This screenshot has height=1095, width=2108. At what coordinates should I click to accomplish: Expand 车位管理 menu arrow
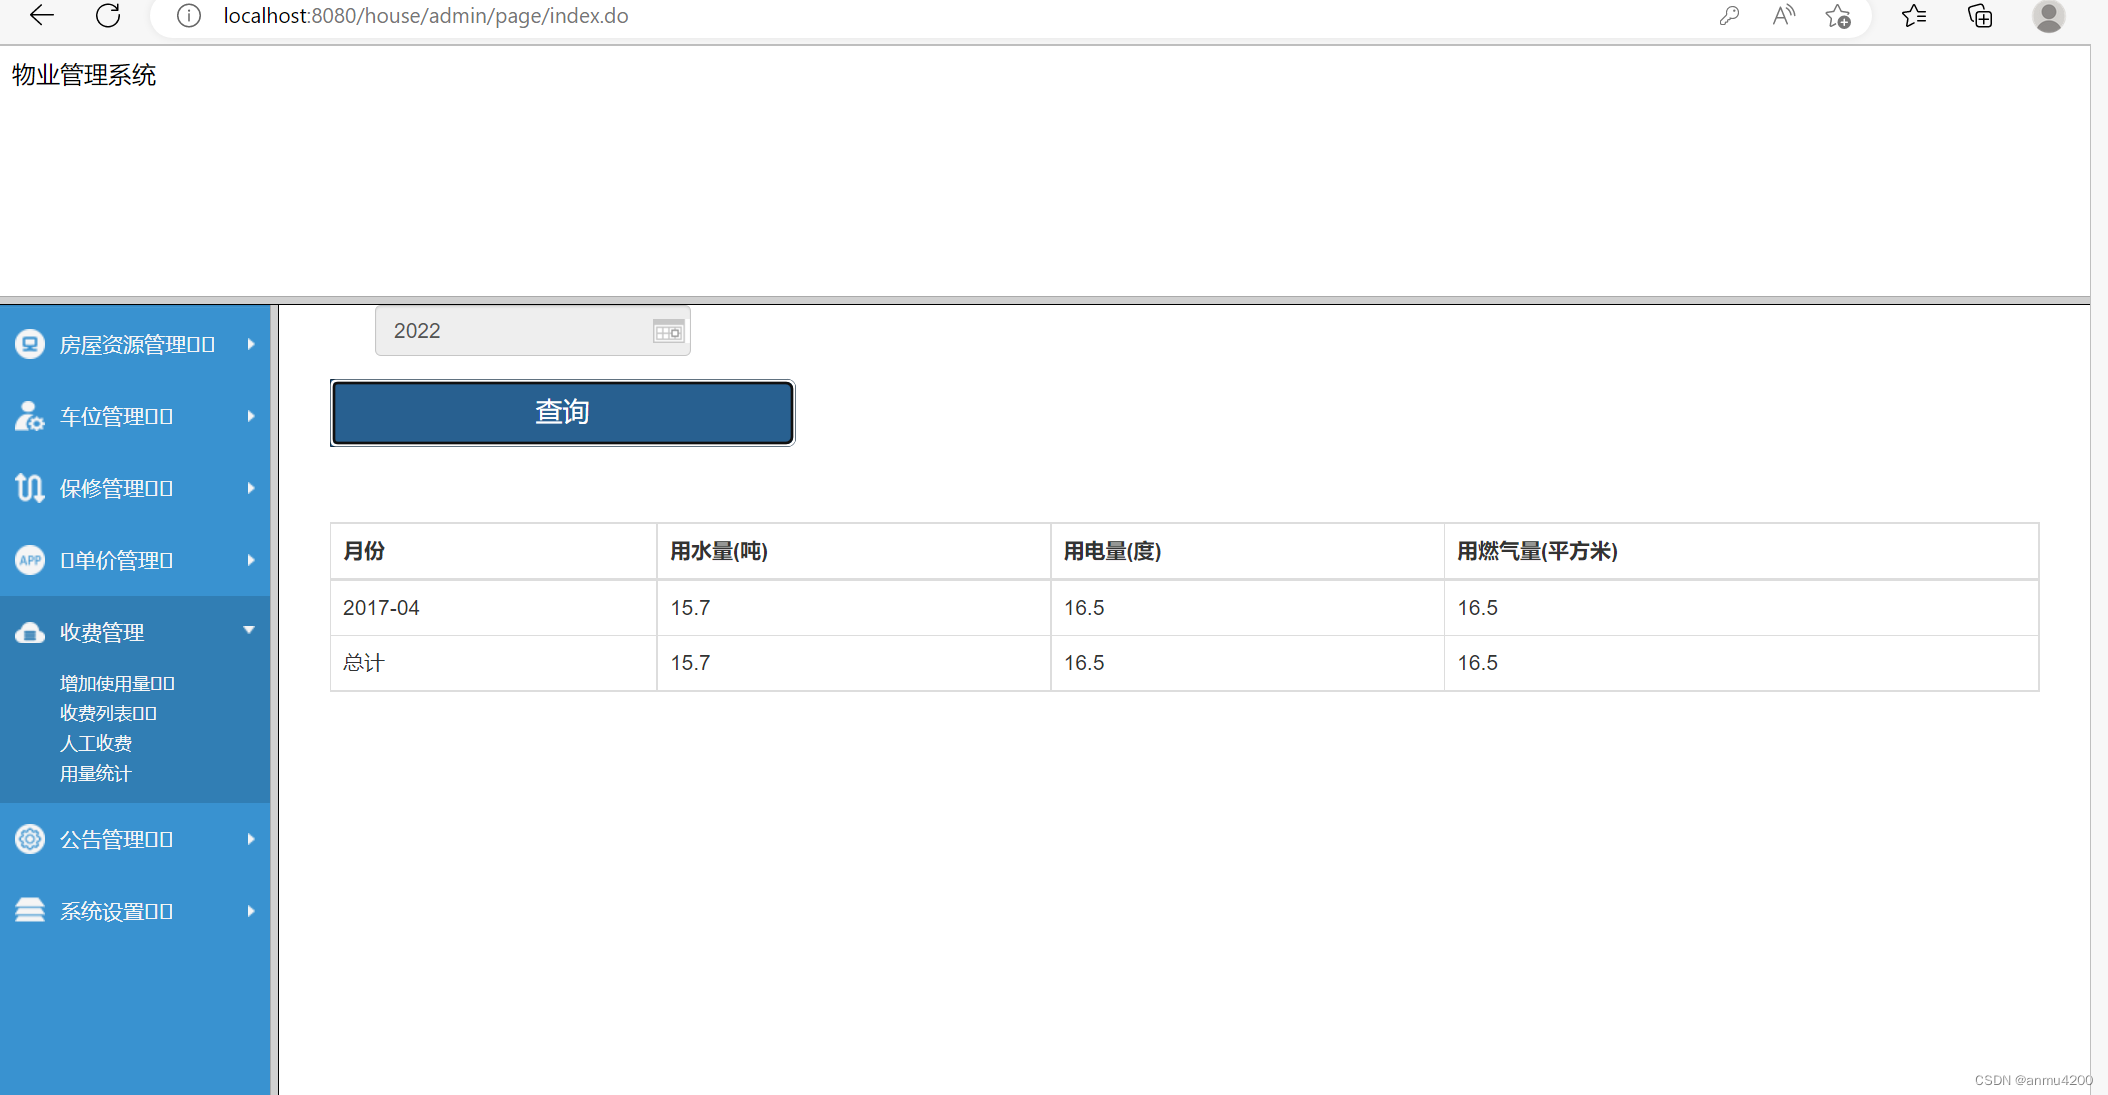[251, 416]
